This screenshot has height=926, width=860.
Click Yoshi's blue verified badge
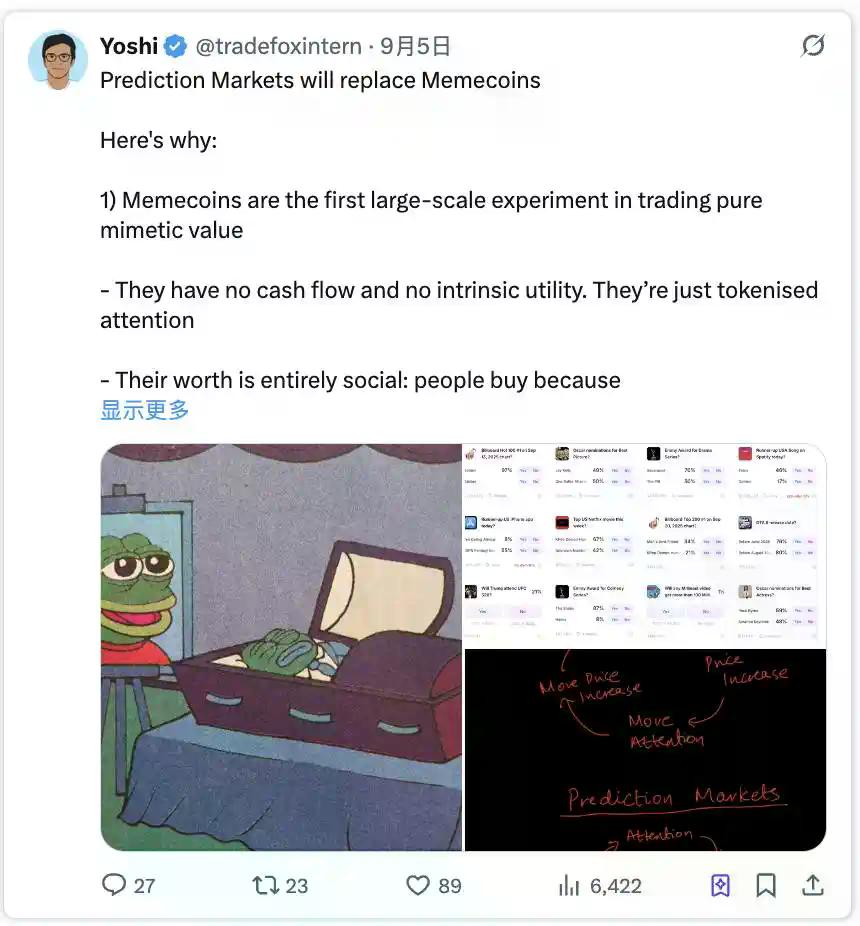coord(175,46)
